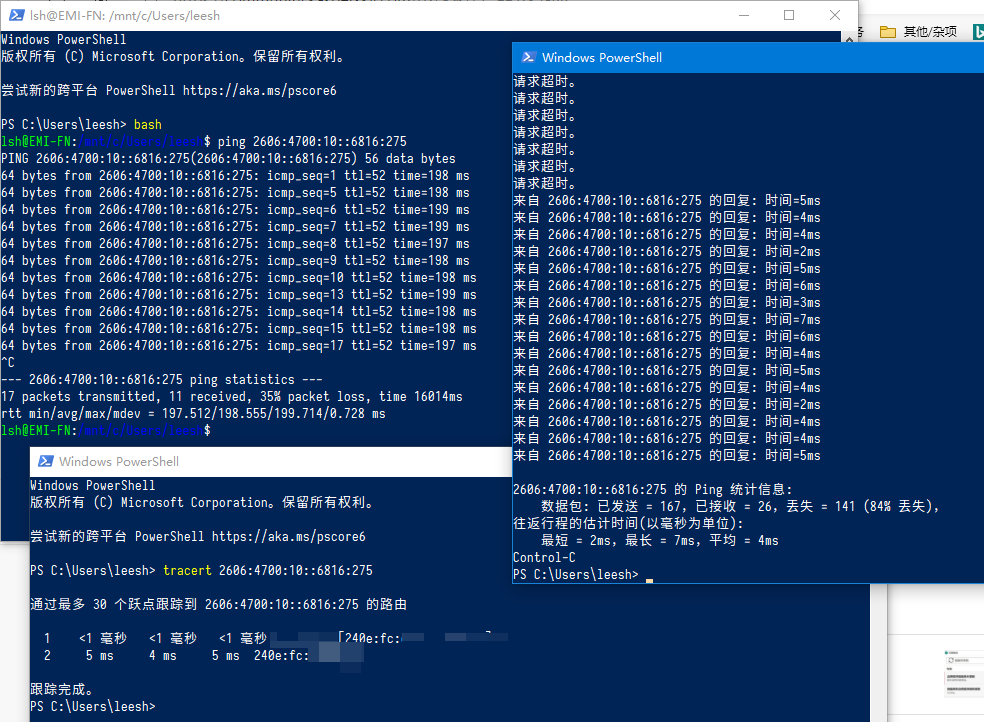The image size is (984, 722).
Task: Click tracert hop 1 row with <1 毫秒
Action: 275,638
